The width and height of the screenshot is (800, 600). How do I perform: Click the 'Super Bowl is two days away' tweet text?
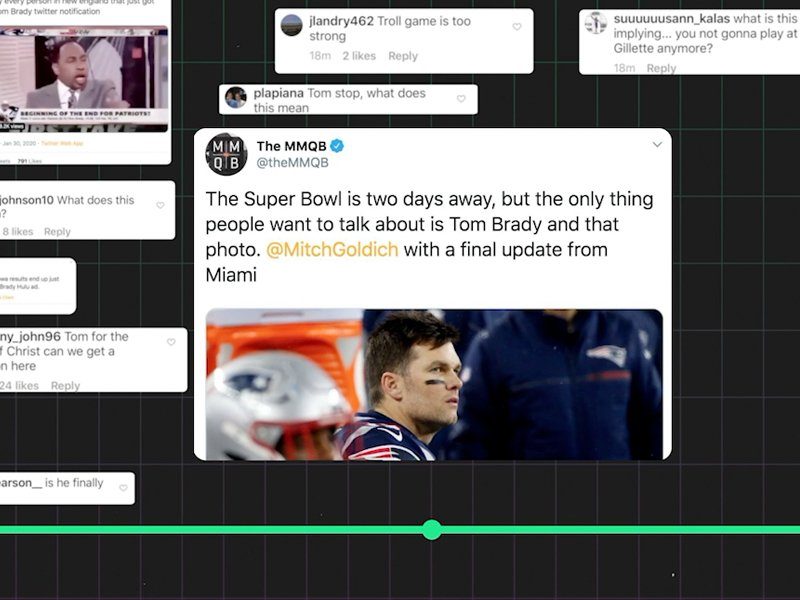(429, 237)
